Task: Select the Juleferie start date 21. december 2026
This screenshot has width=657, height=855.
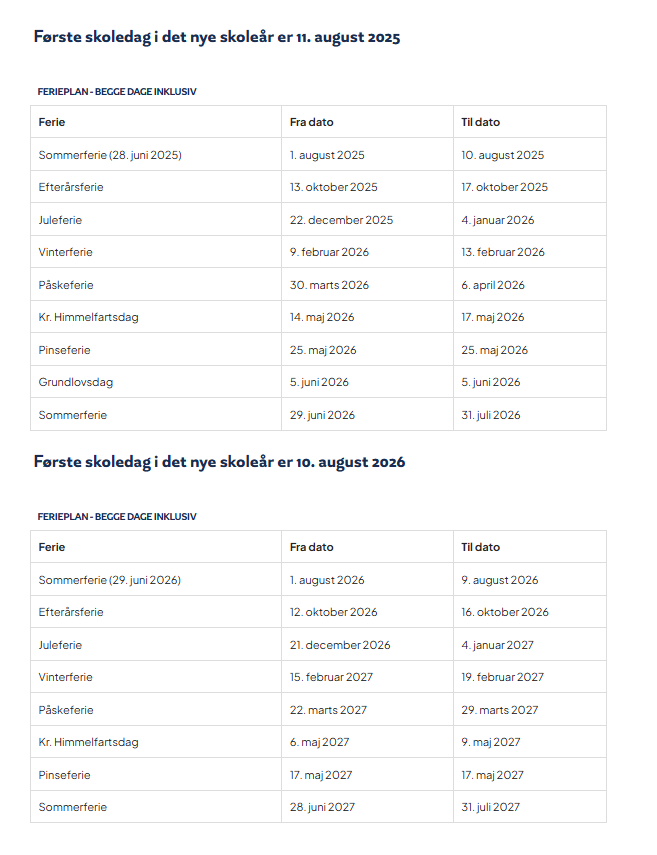Action: coord(340,645)
